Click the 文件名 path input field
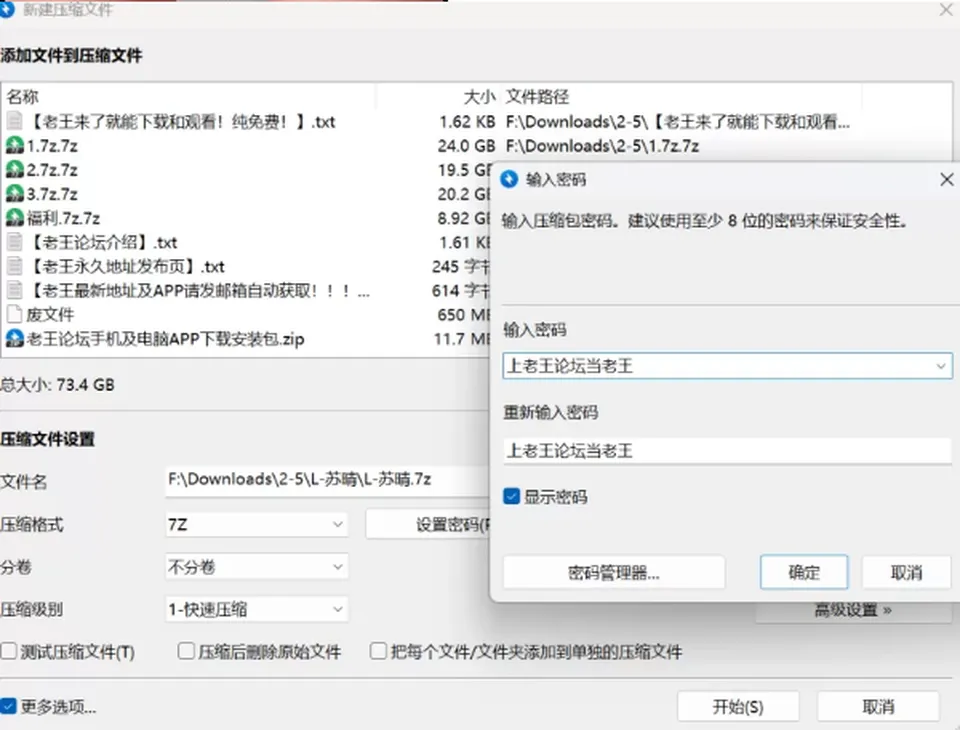 pos(328,480)
